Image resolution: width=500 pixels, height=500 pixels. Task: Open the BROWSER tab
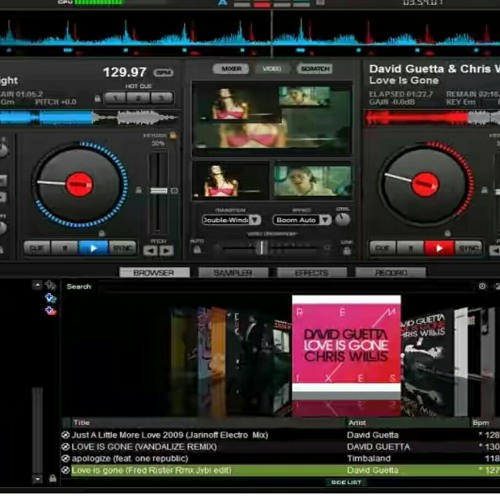154,273
